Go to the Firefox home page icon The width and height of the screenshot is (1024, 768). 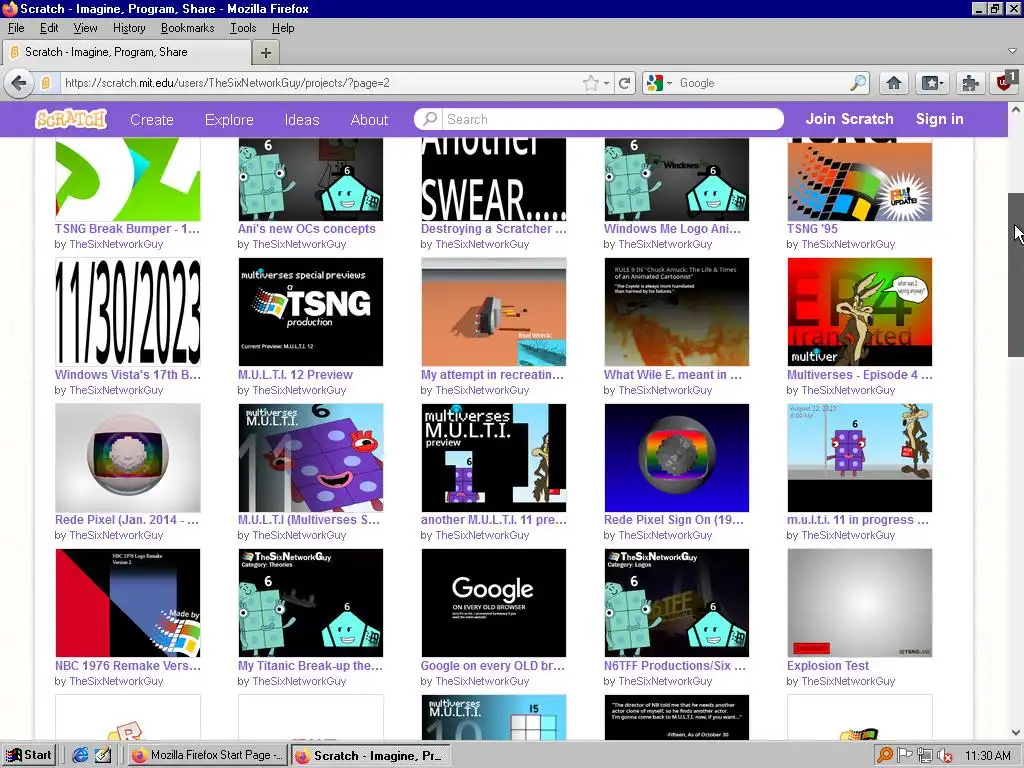click(893, 83)
